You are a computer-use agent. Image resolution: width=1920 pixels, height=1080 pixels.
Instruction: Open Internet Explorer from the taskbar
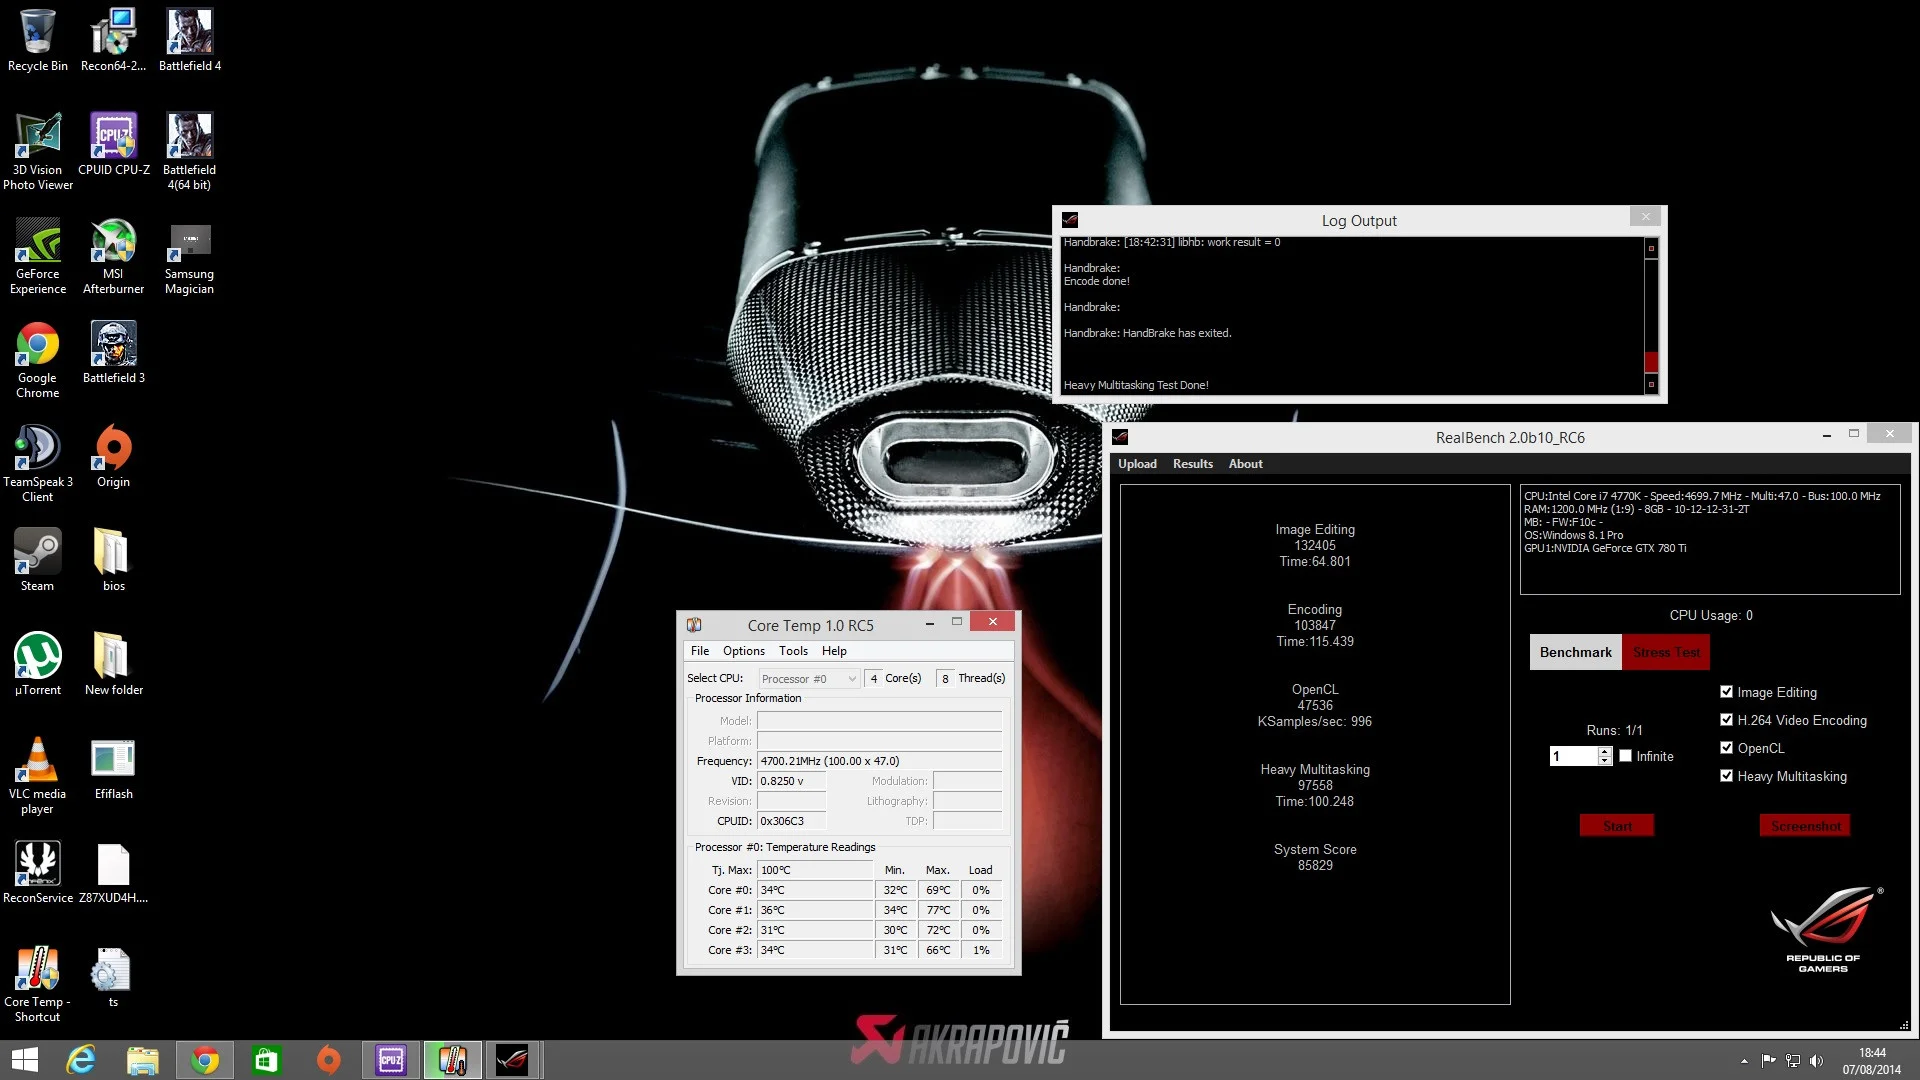click(81, 1060)
